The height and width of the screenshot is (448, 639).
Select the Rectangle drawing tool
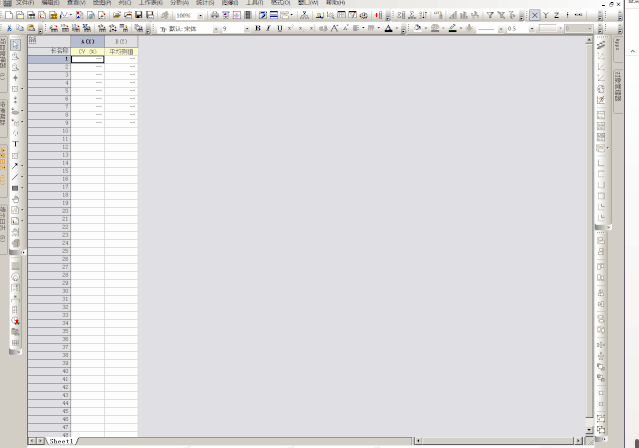(x=15, y=187)
